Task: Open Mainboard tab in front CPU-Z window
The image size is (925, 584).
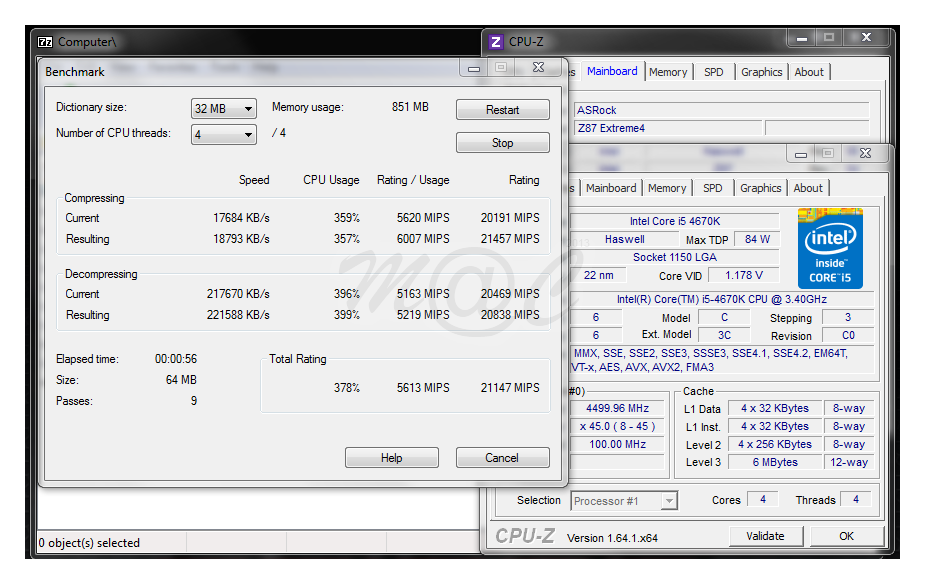Action: 611,188
